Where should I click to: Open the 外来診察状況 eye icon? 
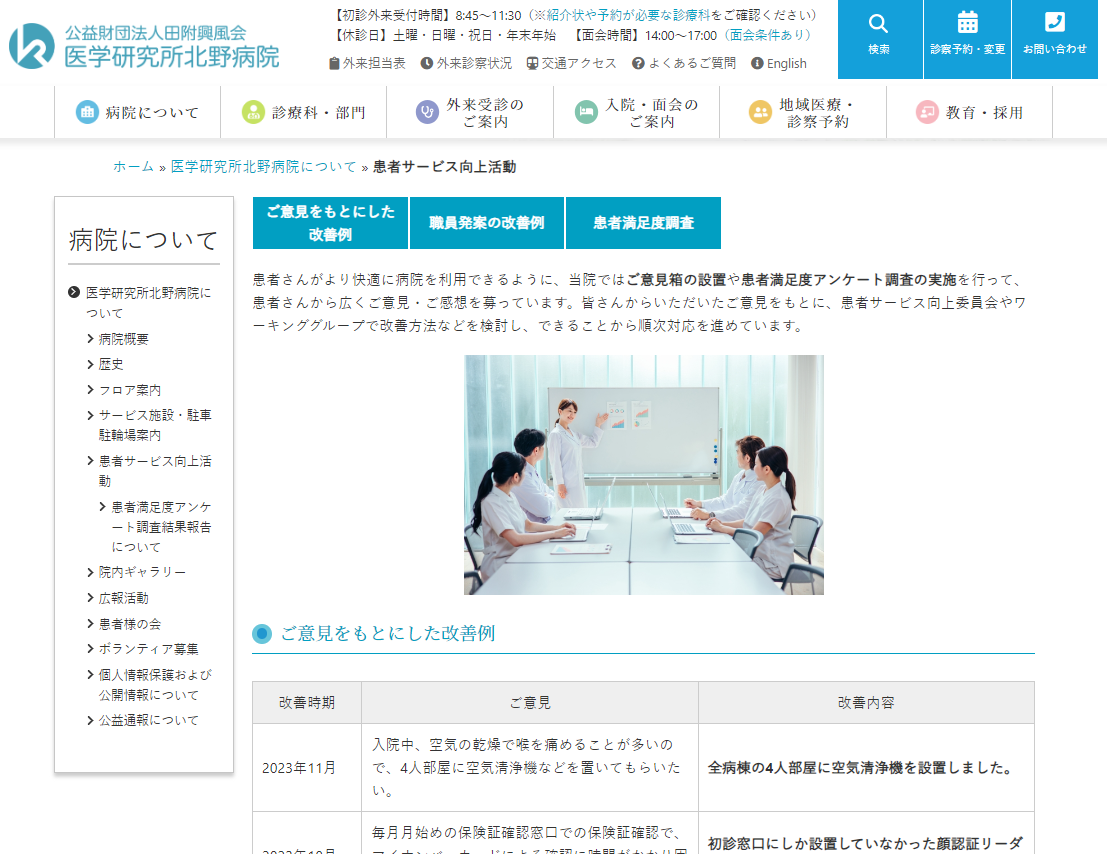coord(425,63)
